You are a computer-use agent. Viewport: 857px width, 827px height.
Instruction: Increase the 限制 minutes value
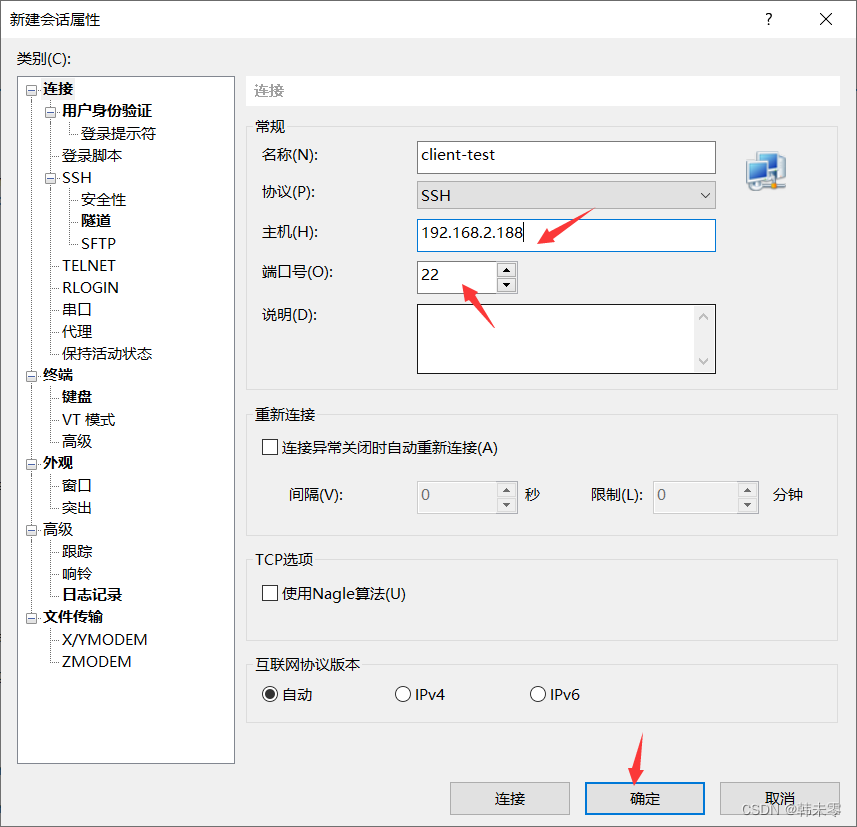click(x=747, y=490)
